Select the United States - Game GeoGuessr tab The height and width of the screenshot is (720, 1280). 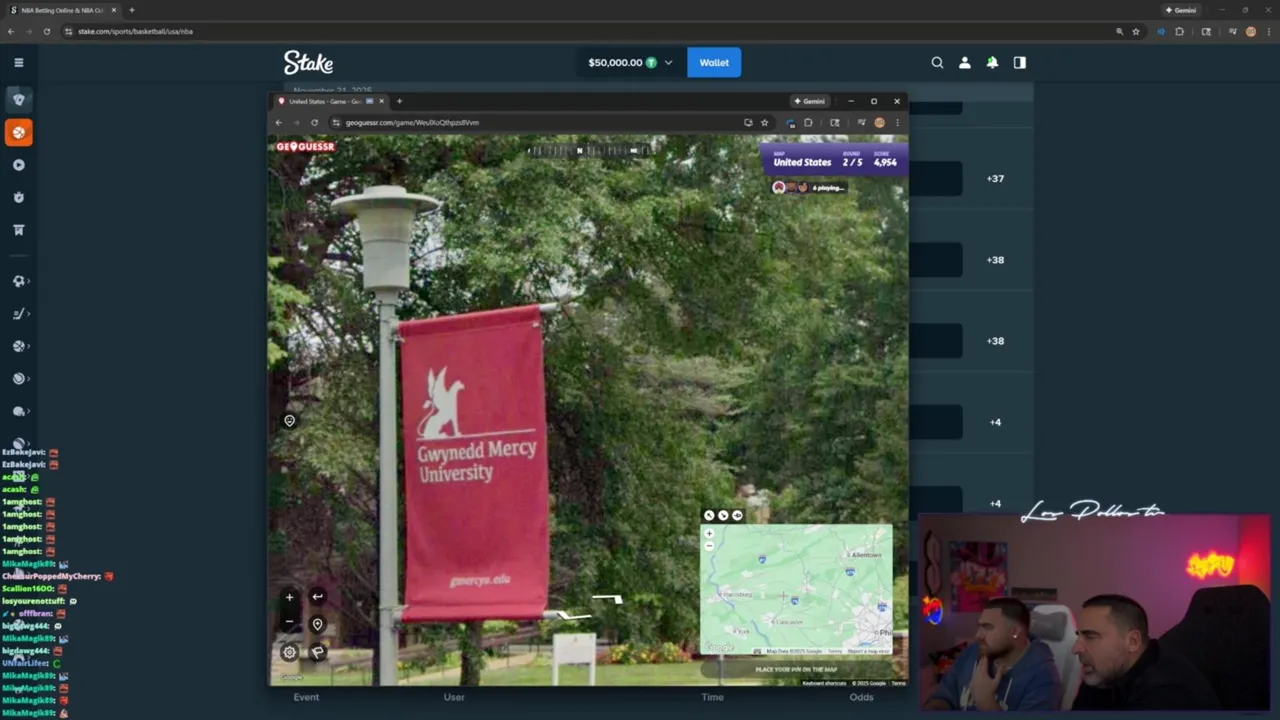click(x=330, y=101)
